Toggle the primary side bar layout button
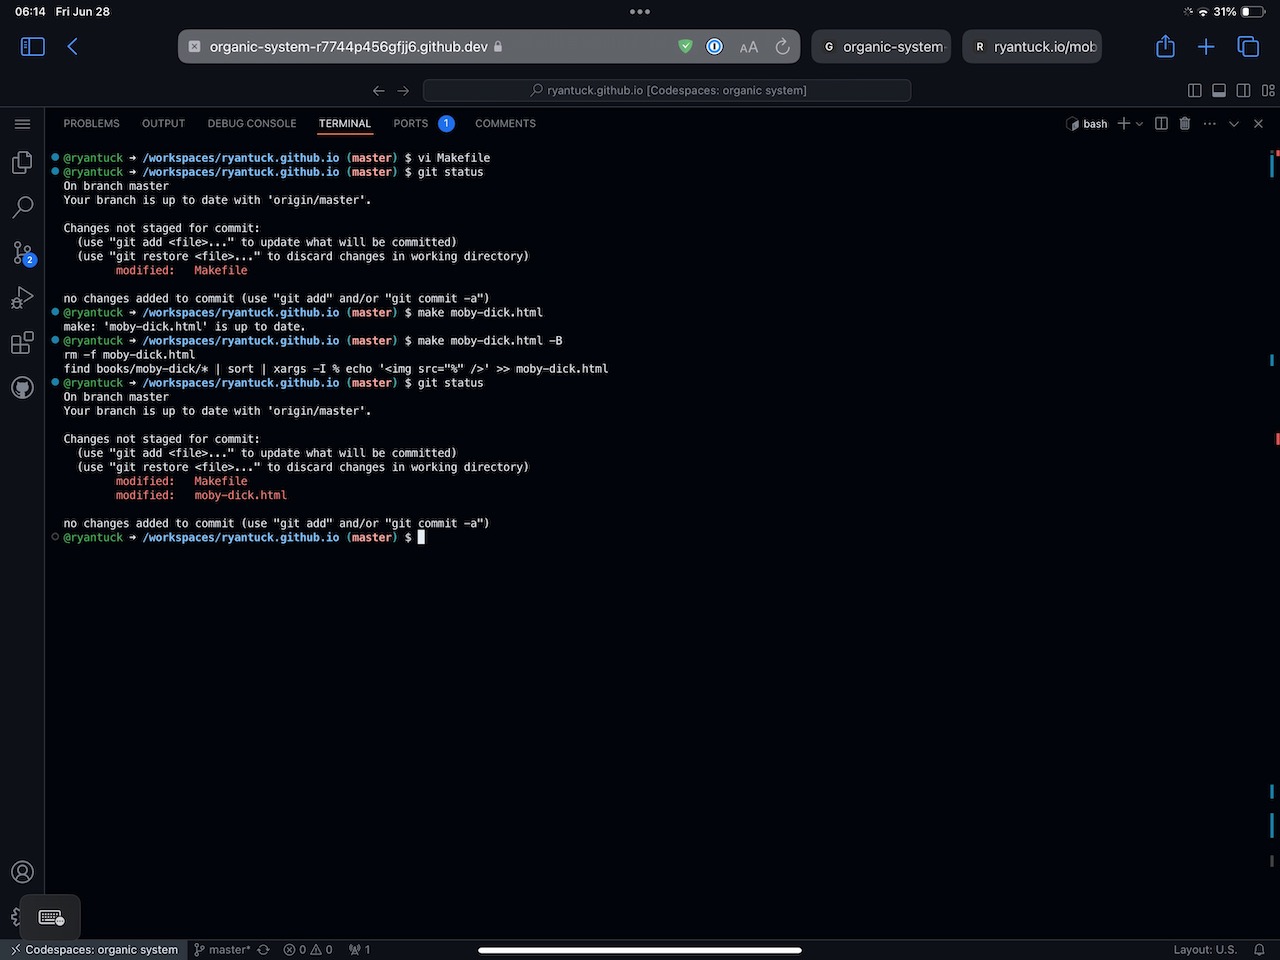Viewport: 1280px width, 960px height. point(1194,91)
